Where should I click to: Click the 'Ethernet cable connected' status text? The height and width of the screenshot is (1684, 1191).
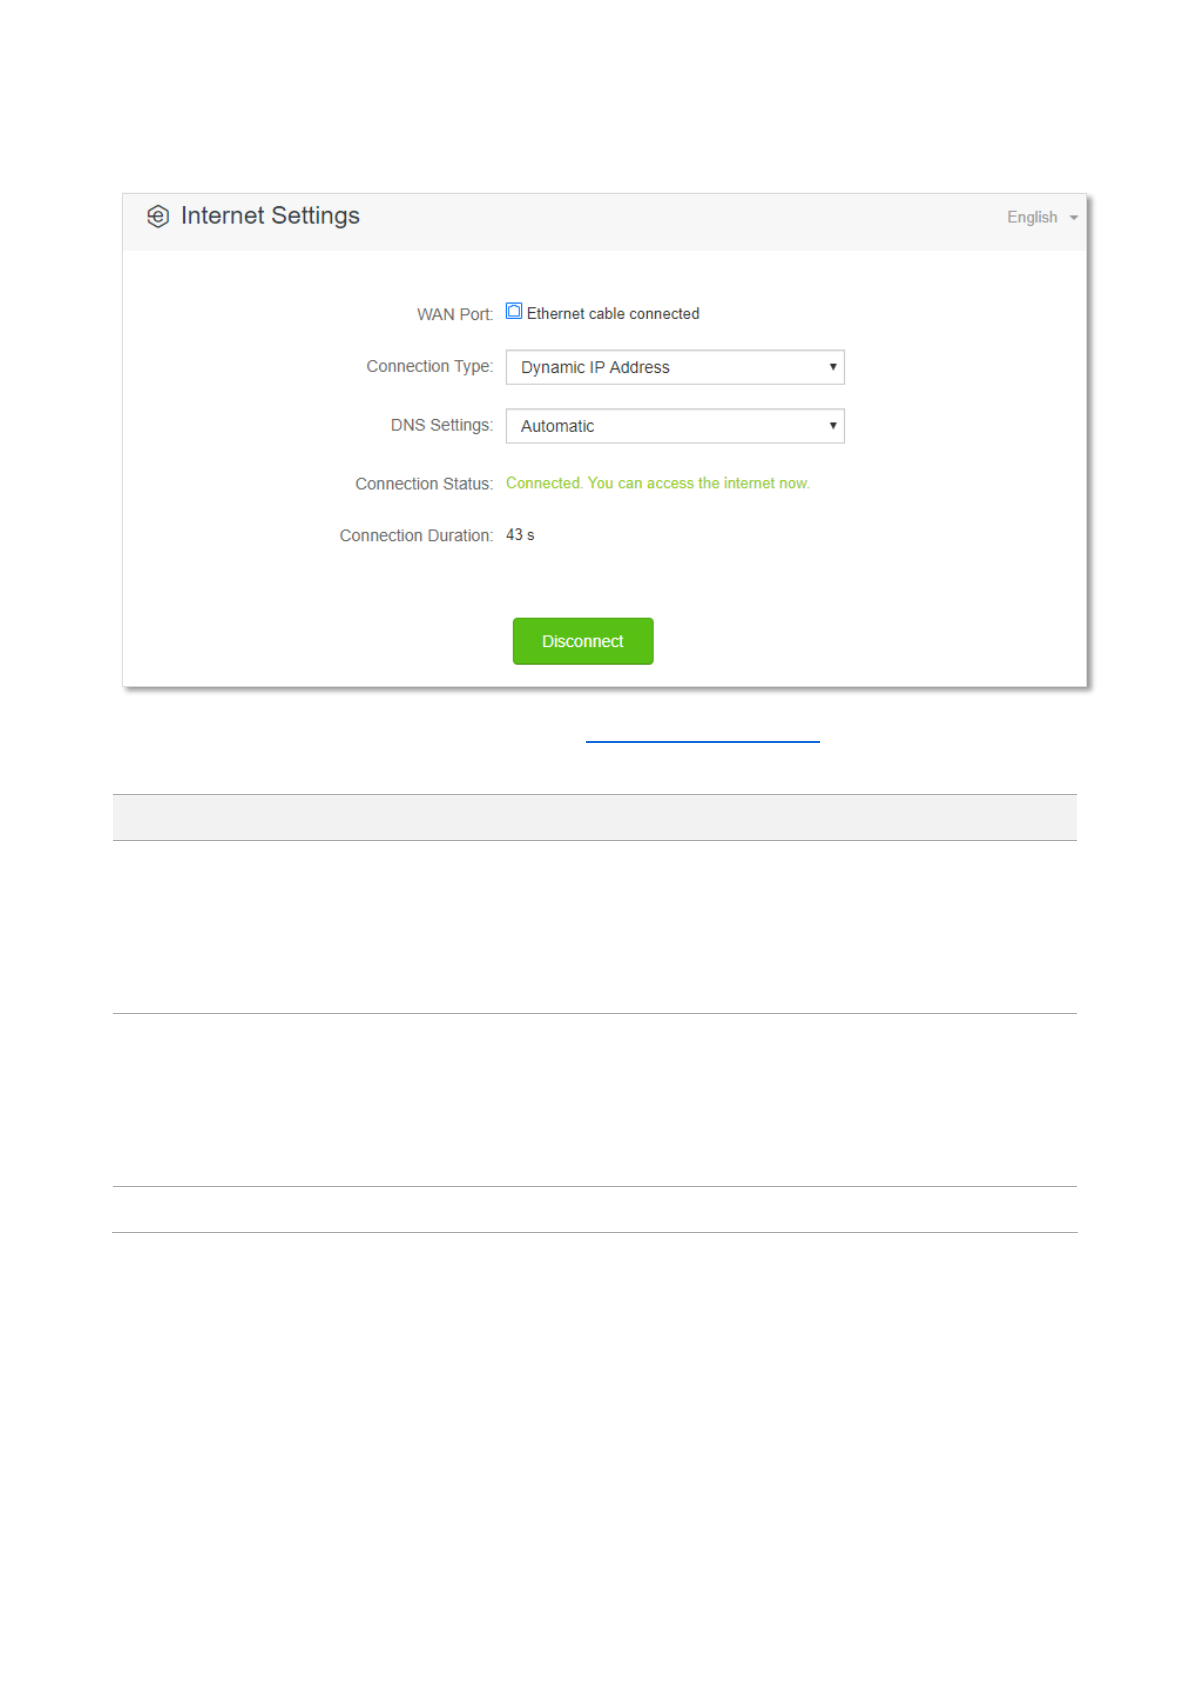(x=613, y=314)
